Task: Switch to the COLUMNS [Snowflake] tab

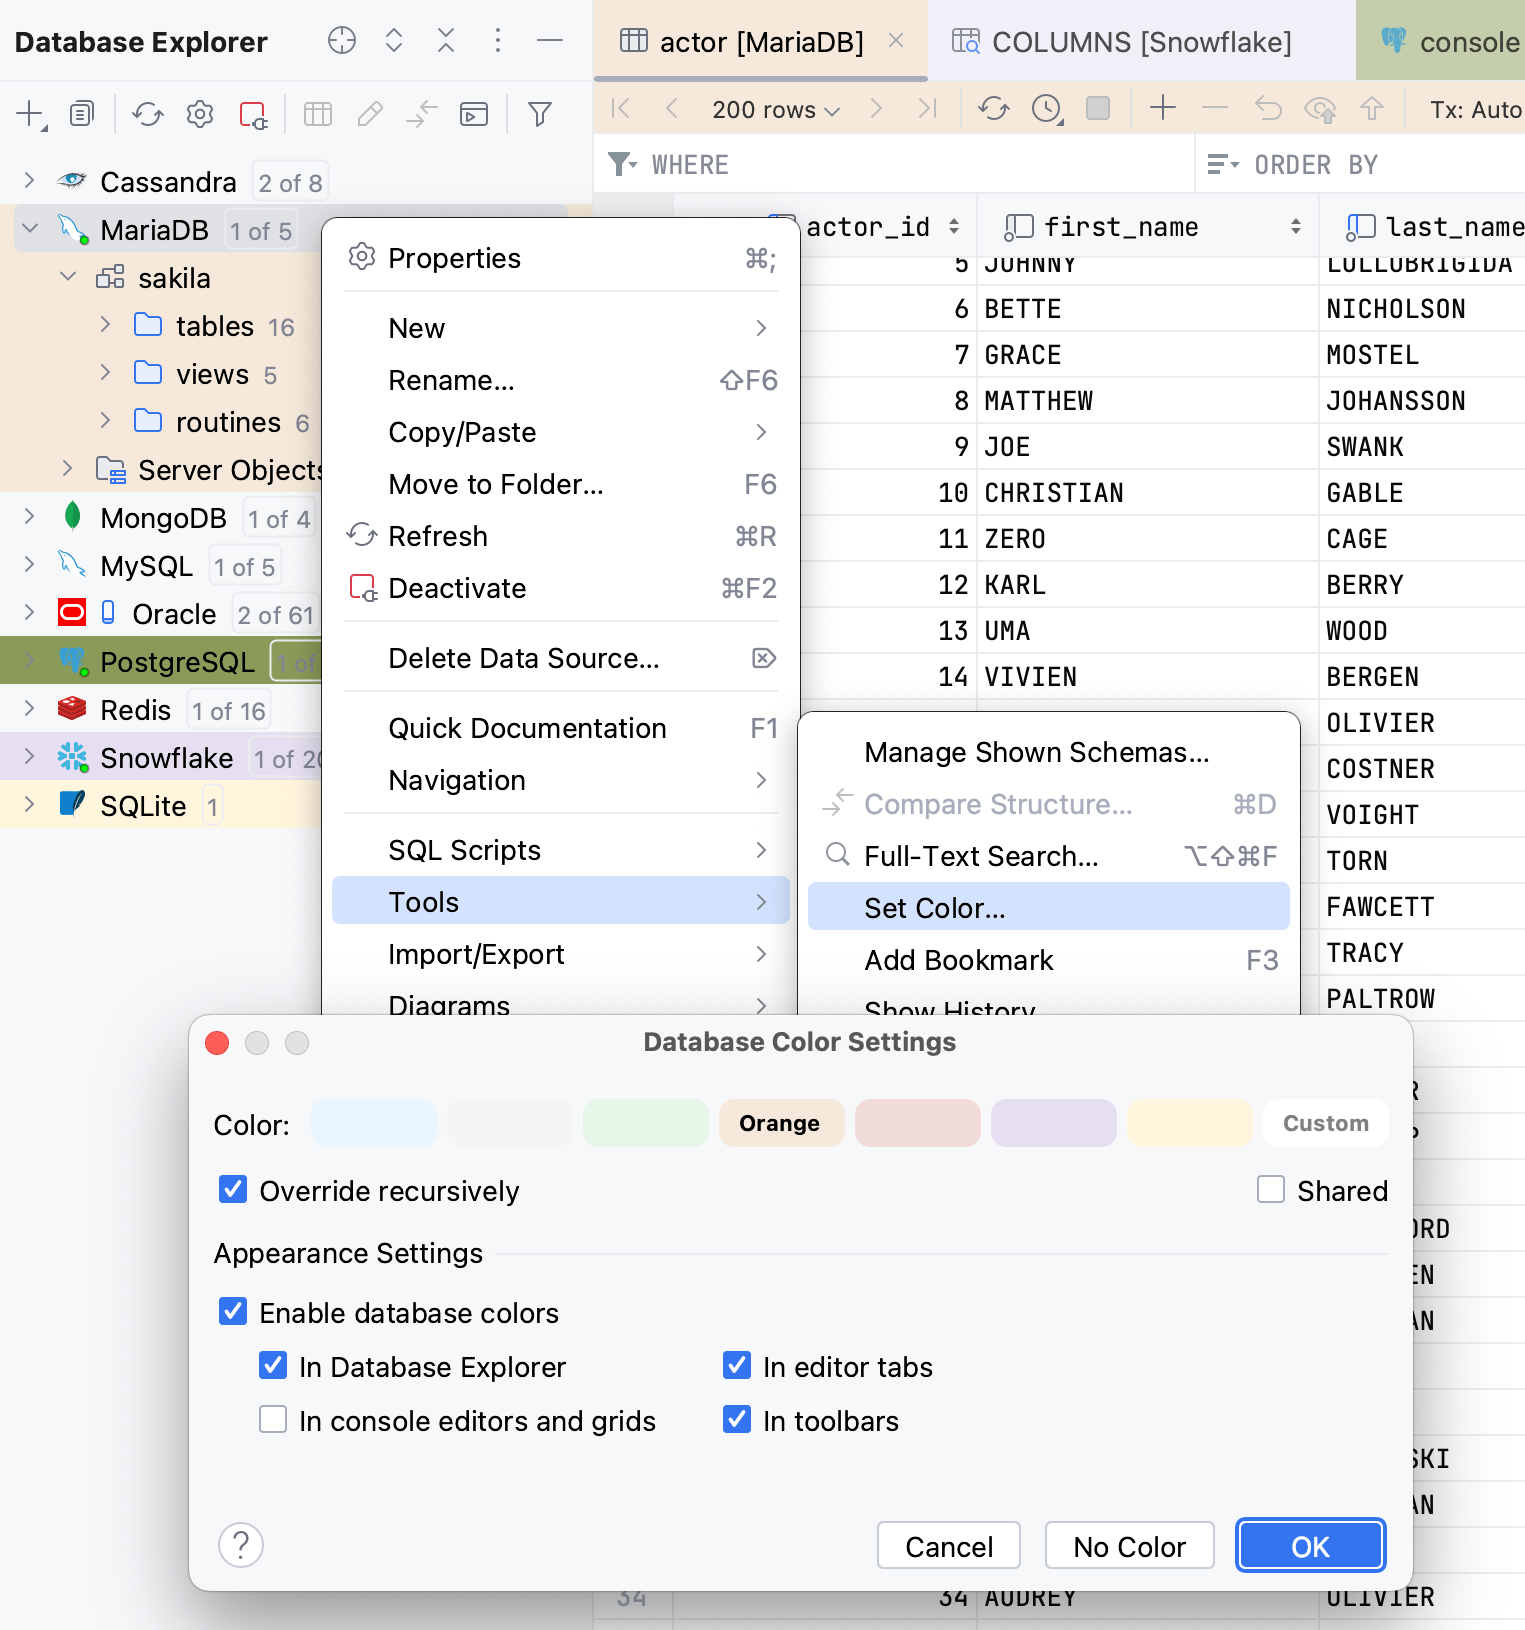Action: 1140,42
